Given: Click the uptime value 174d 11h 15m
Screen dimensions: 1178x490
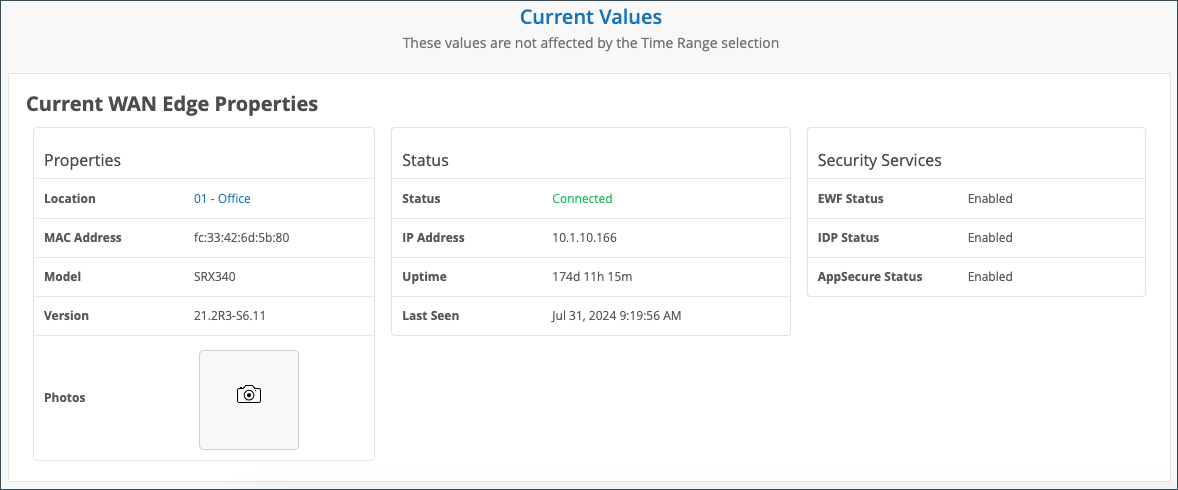Looking at the screenshot, I should click(x=592, y=277).
